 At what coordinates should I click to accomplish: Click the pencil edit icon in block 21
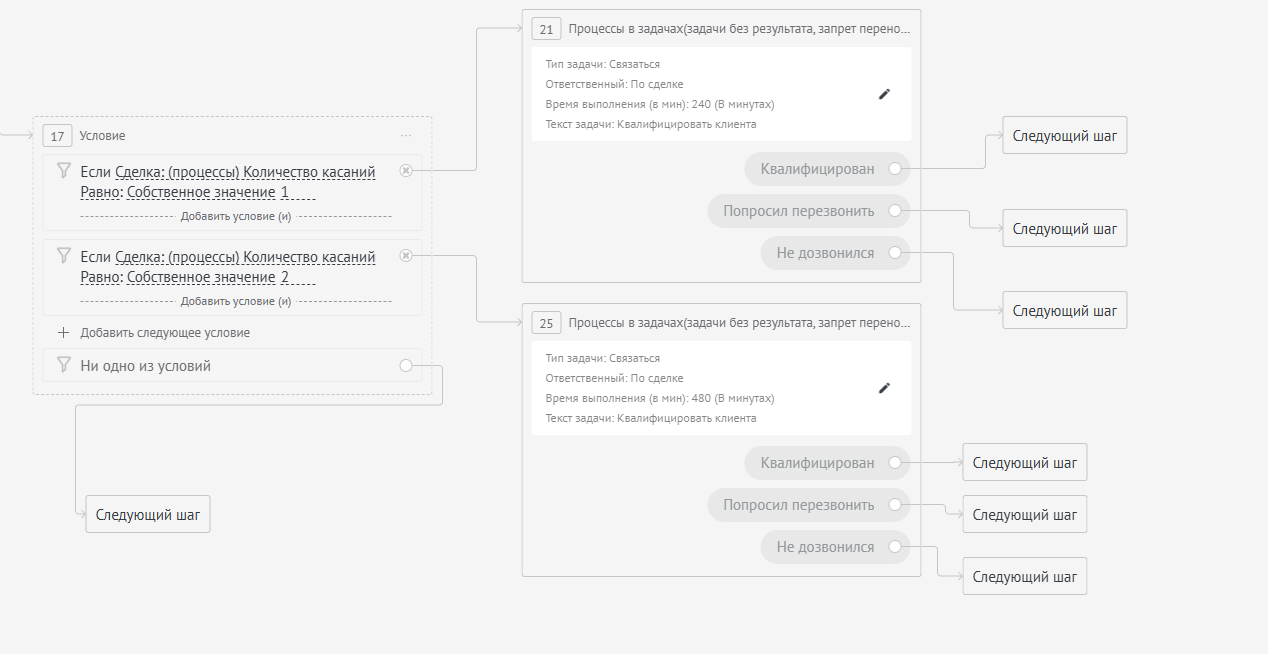click(x=884, y=94)
